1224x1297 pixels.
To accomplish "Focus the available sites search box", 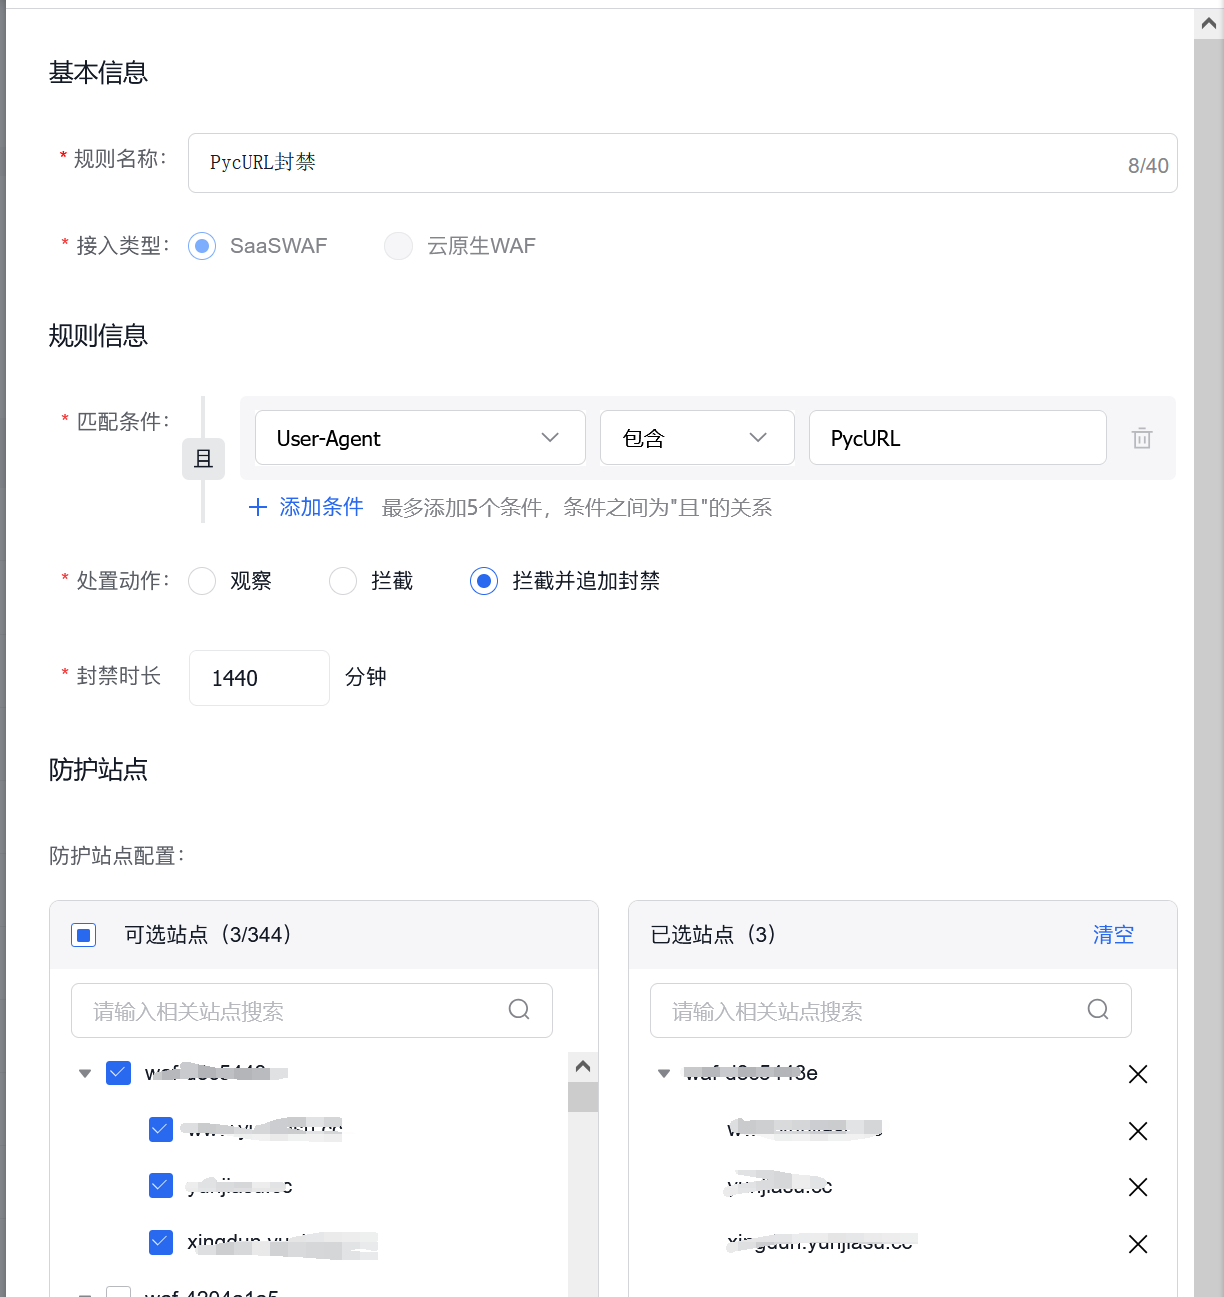I will 312,1010.
